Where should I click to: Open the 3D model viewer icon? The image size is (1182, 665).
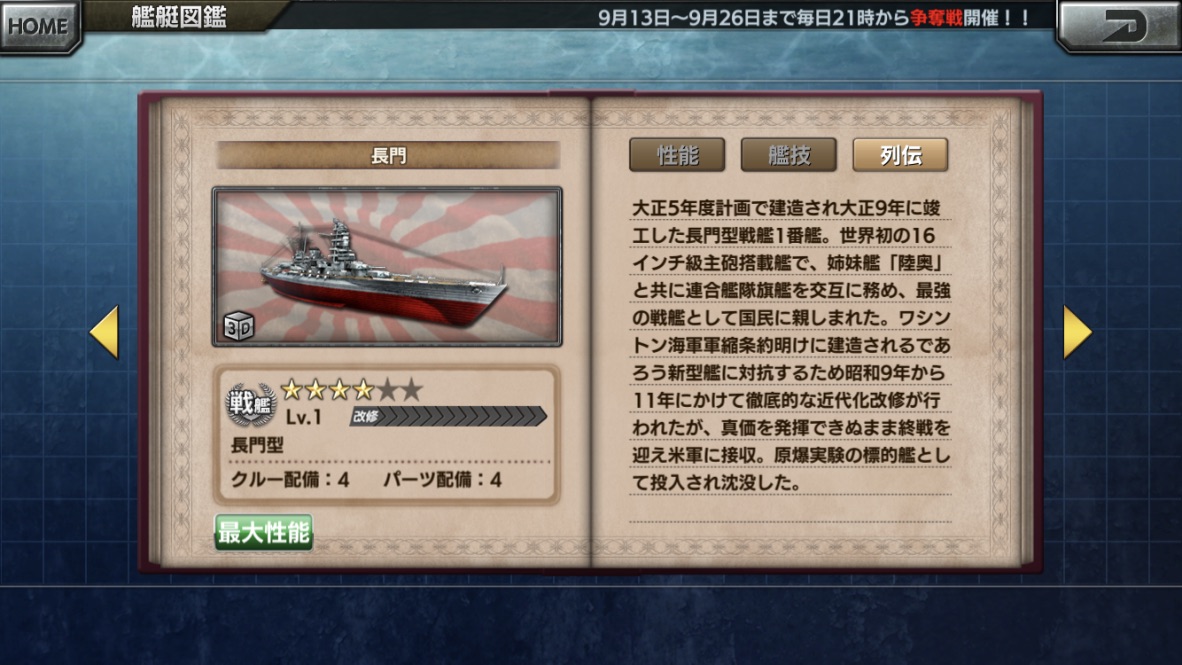(x=239, y=326)
